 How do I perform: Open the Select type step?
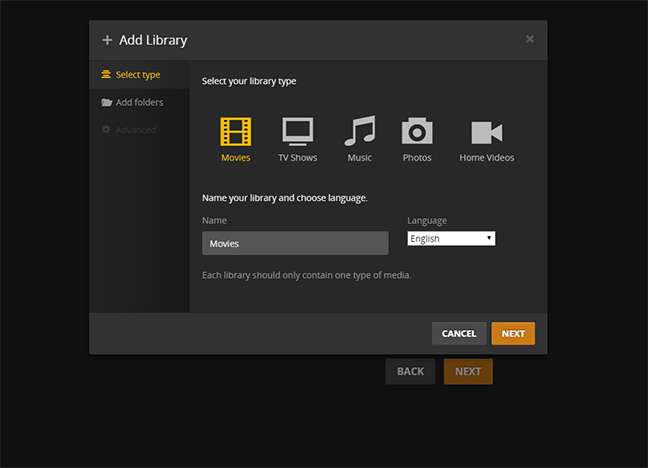137,75
